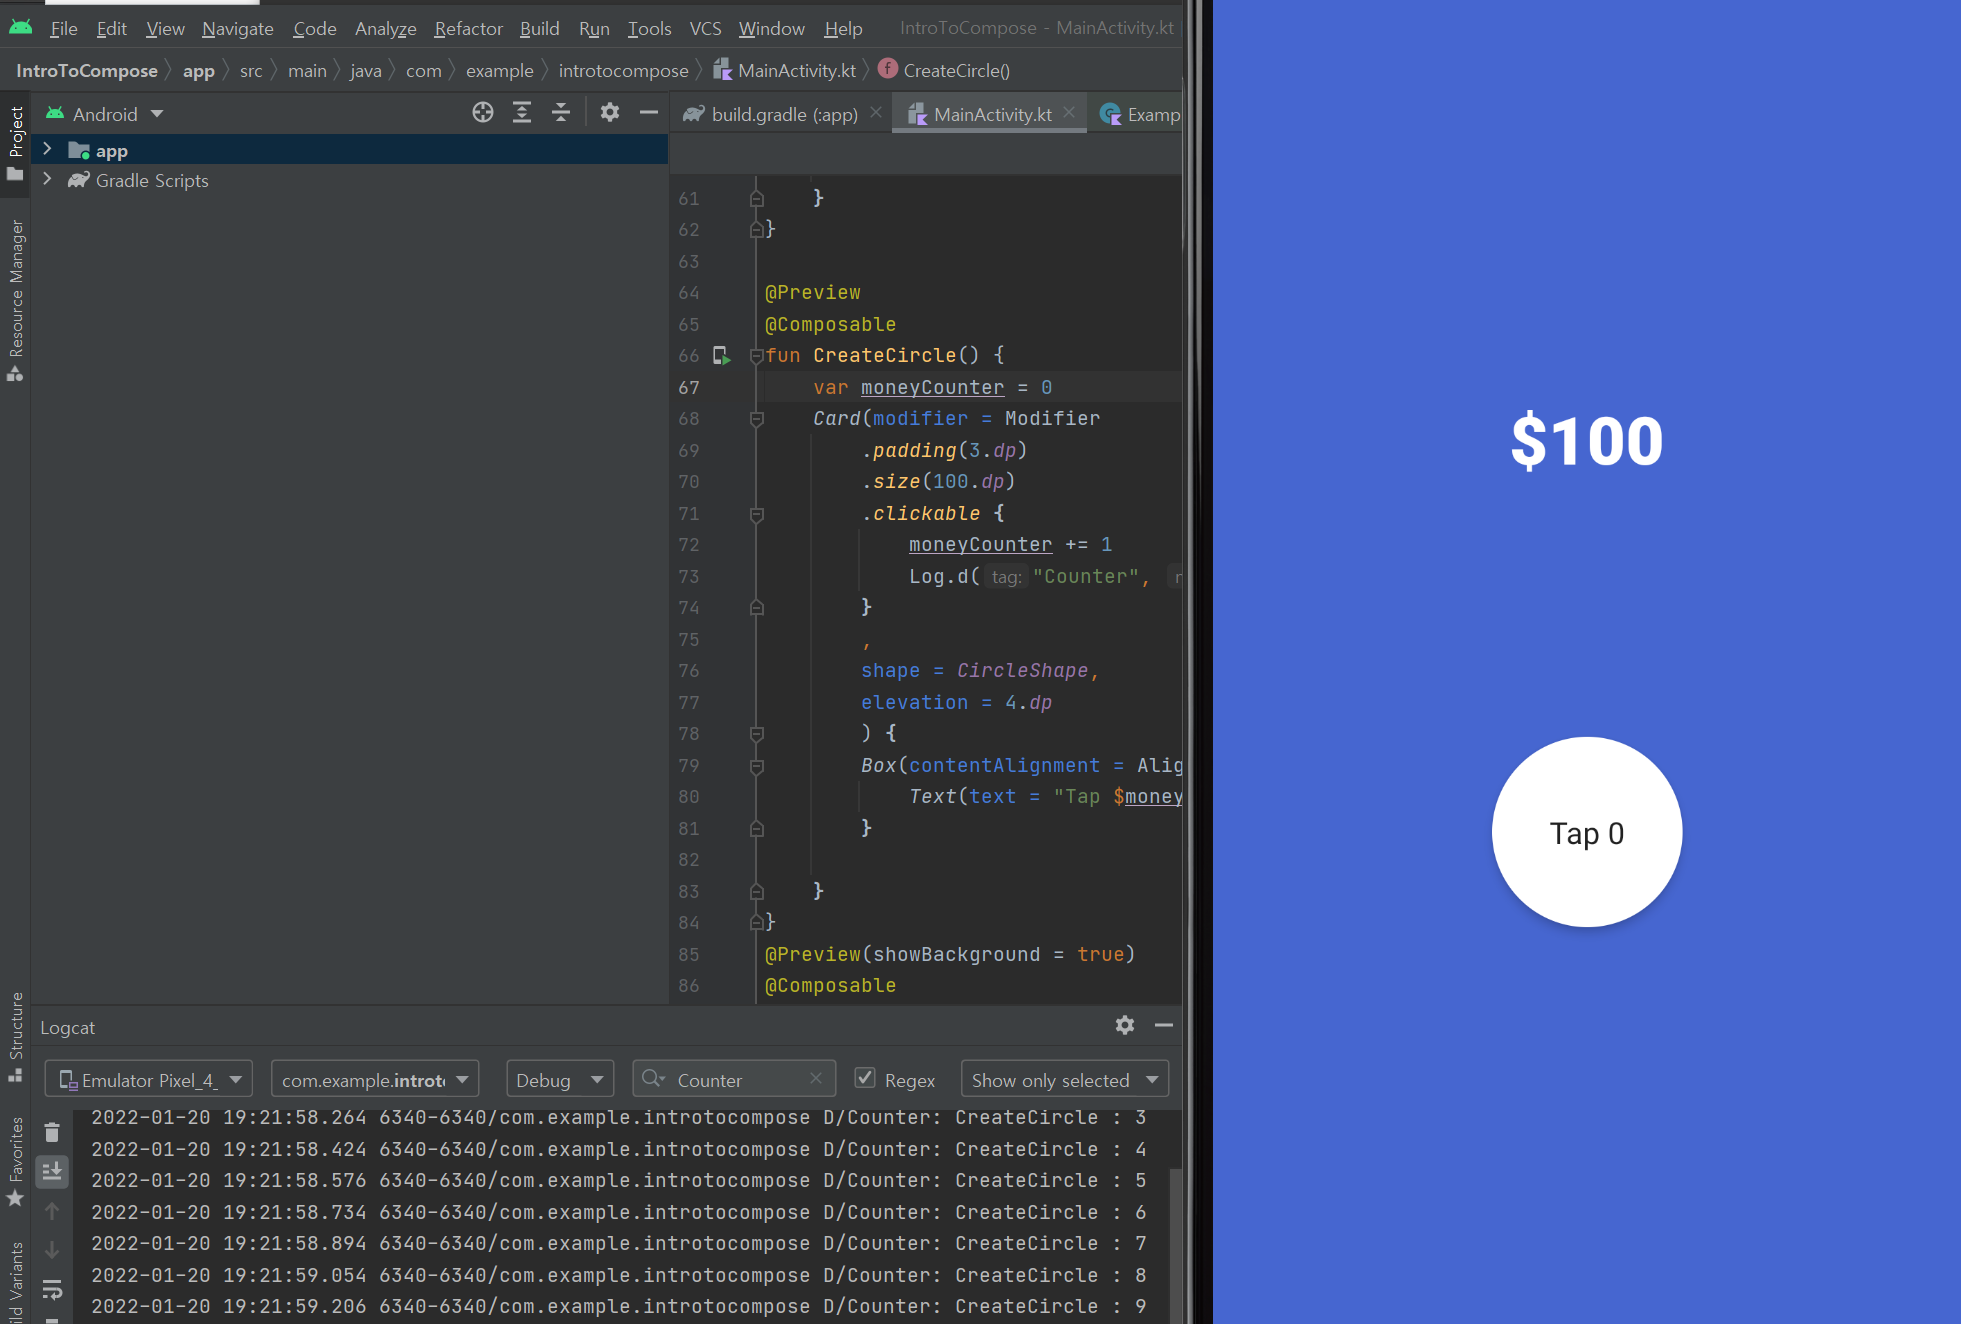Click the Collapse All icon in Project panel
The width and height of the screenshot is (1961, 1324).
point(561,113)
